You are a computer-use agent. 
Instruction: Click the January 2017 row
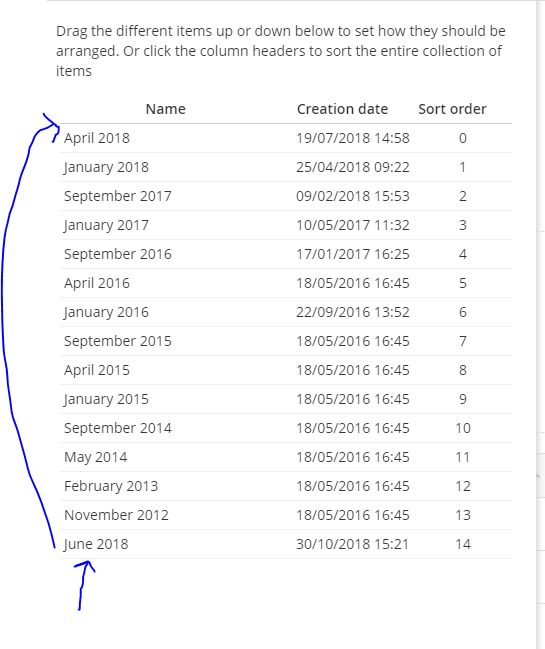pyautogui.click(x=286, y=225)
